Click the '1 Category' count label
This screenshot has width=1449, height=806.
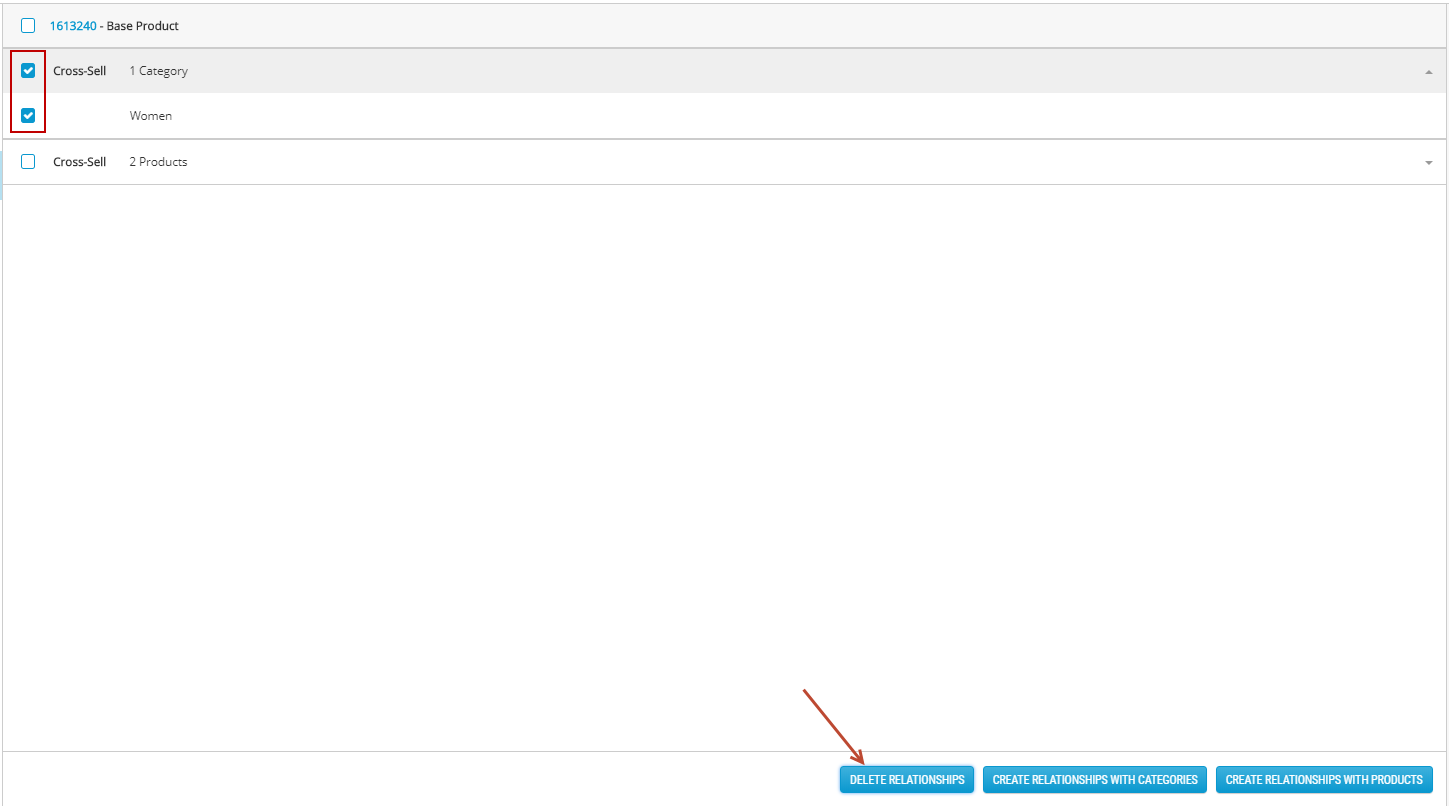click(x=158, y=71)
